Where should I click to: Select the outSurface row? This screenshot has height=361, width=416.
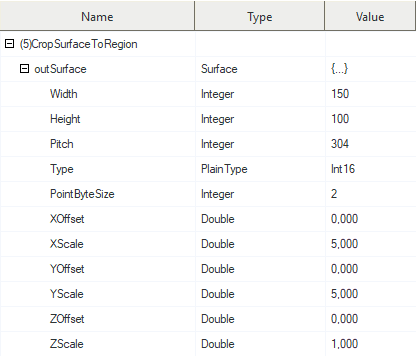[x=208, y=69]
